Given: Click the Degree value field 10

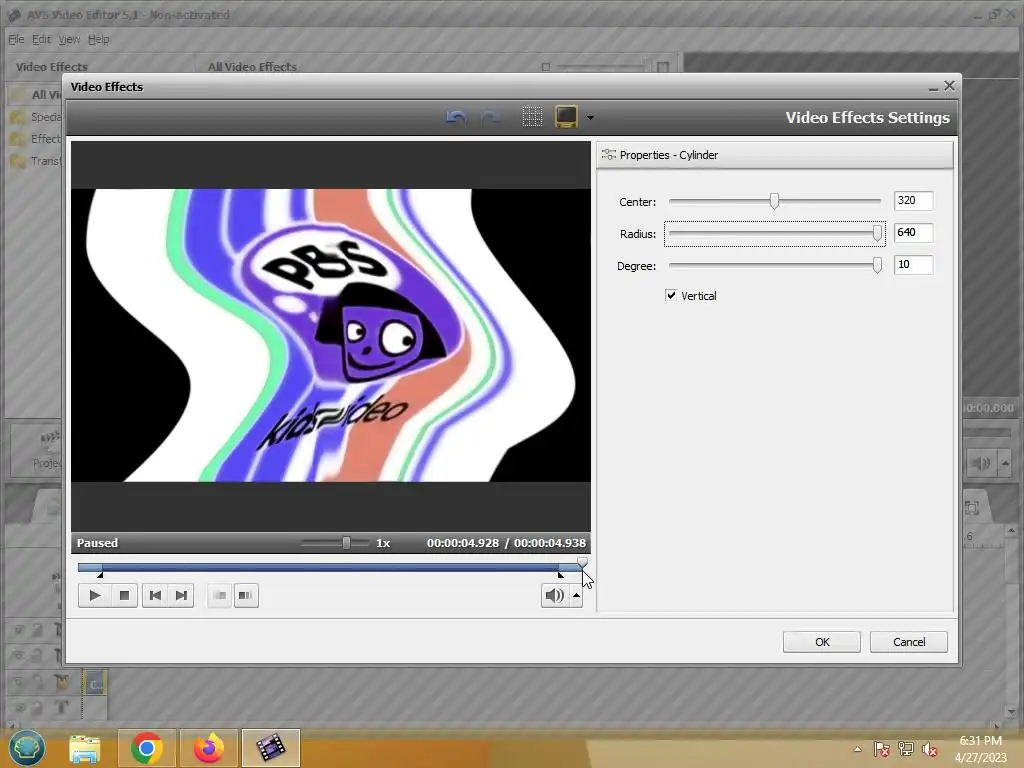Looking at the screenshot, I should (x=914, y=264).
